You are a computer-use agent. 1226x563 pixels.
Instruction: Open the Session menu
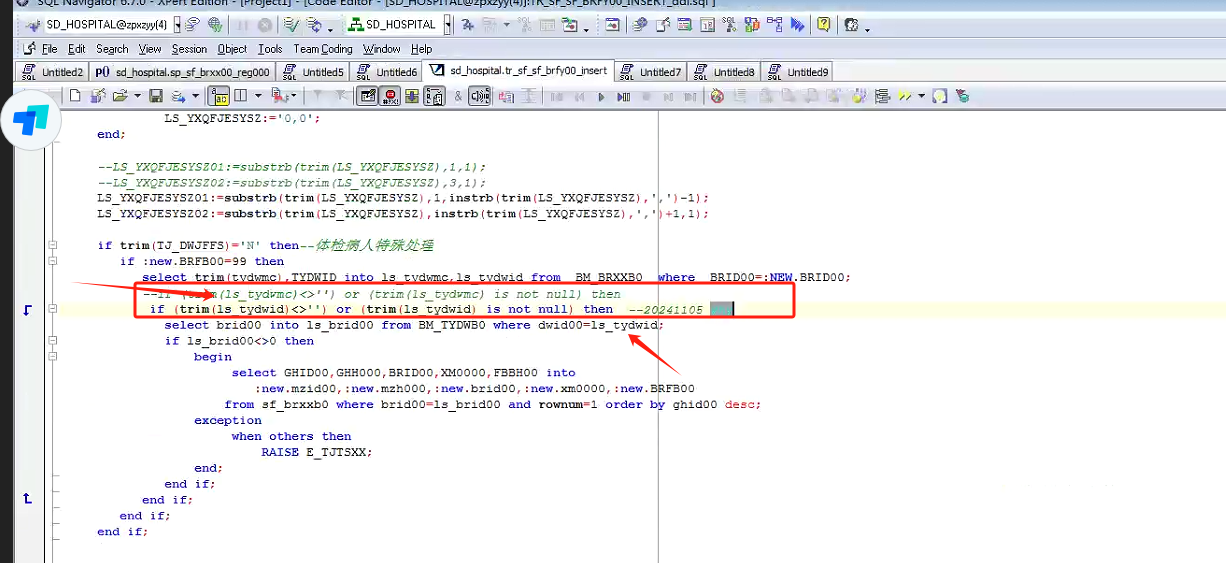pyautogui.click(x=189, y=48)
